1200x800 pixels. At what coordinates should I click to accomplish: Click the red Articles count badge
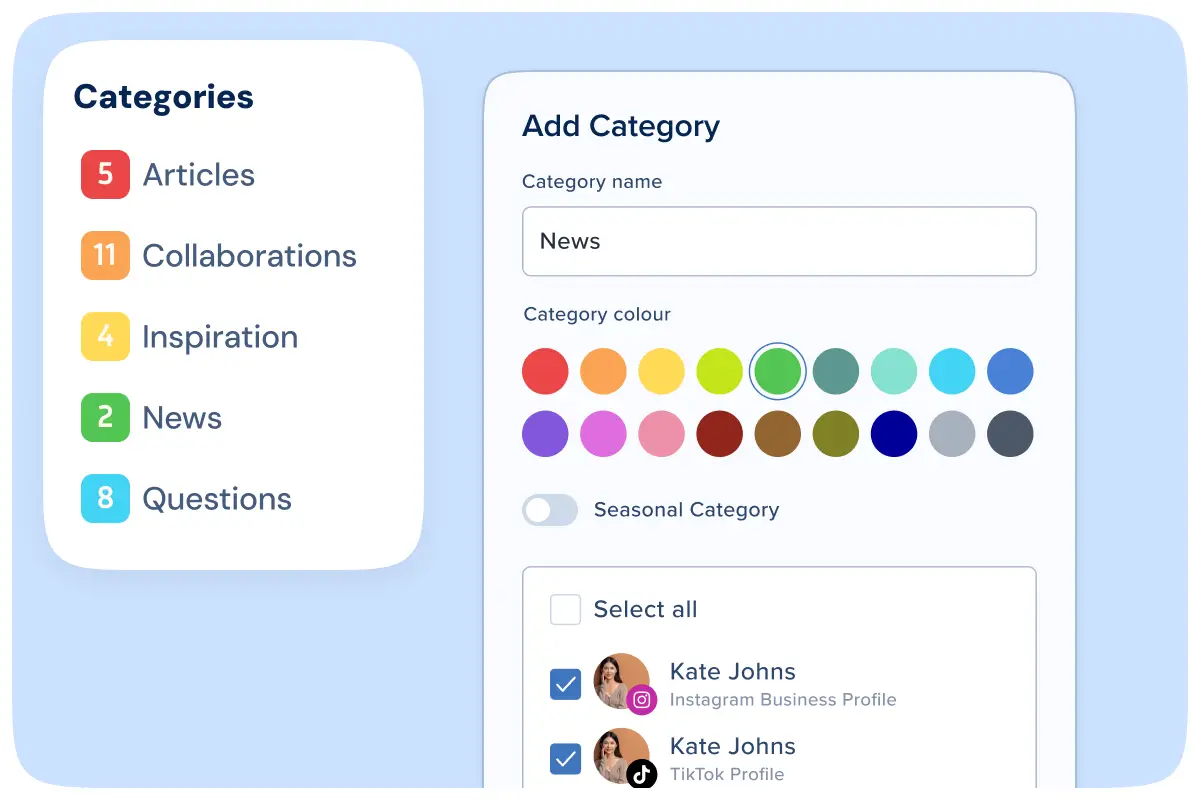point(105,175)
